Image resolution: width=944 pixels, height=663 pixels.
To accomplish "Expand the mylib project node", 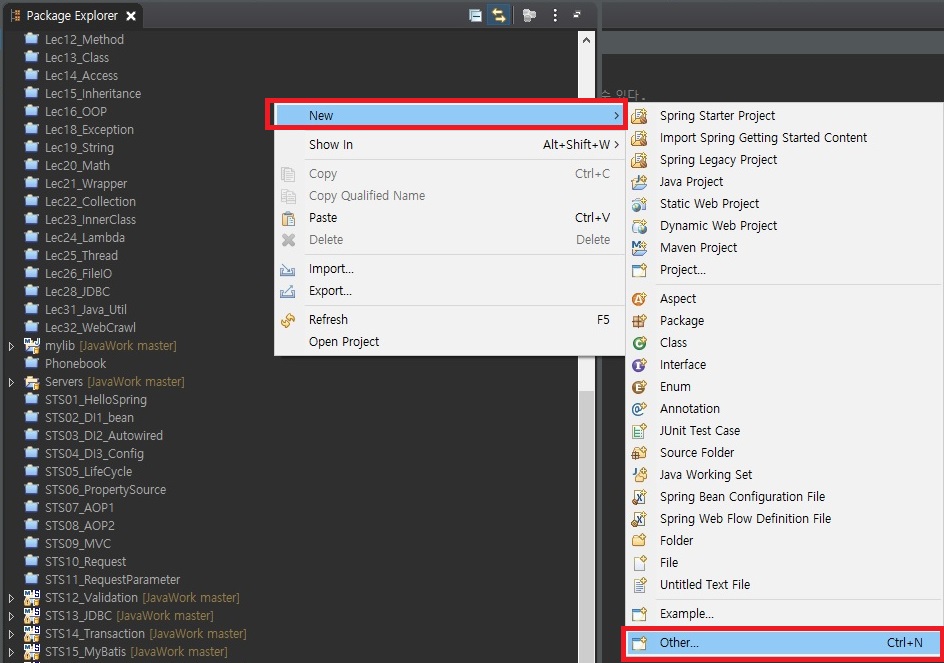I will tap(11, 346).
